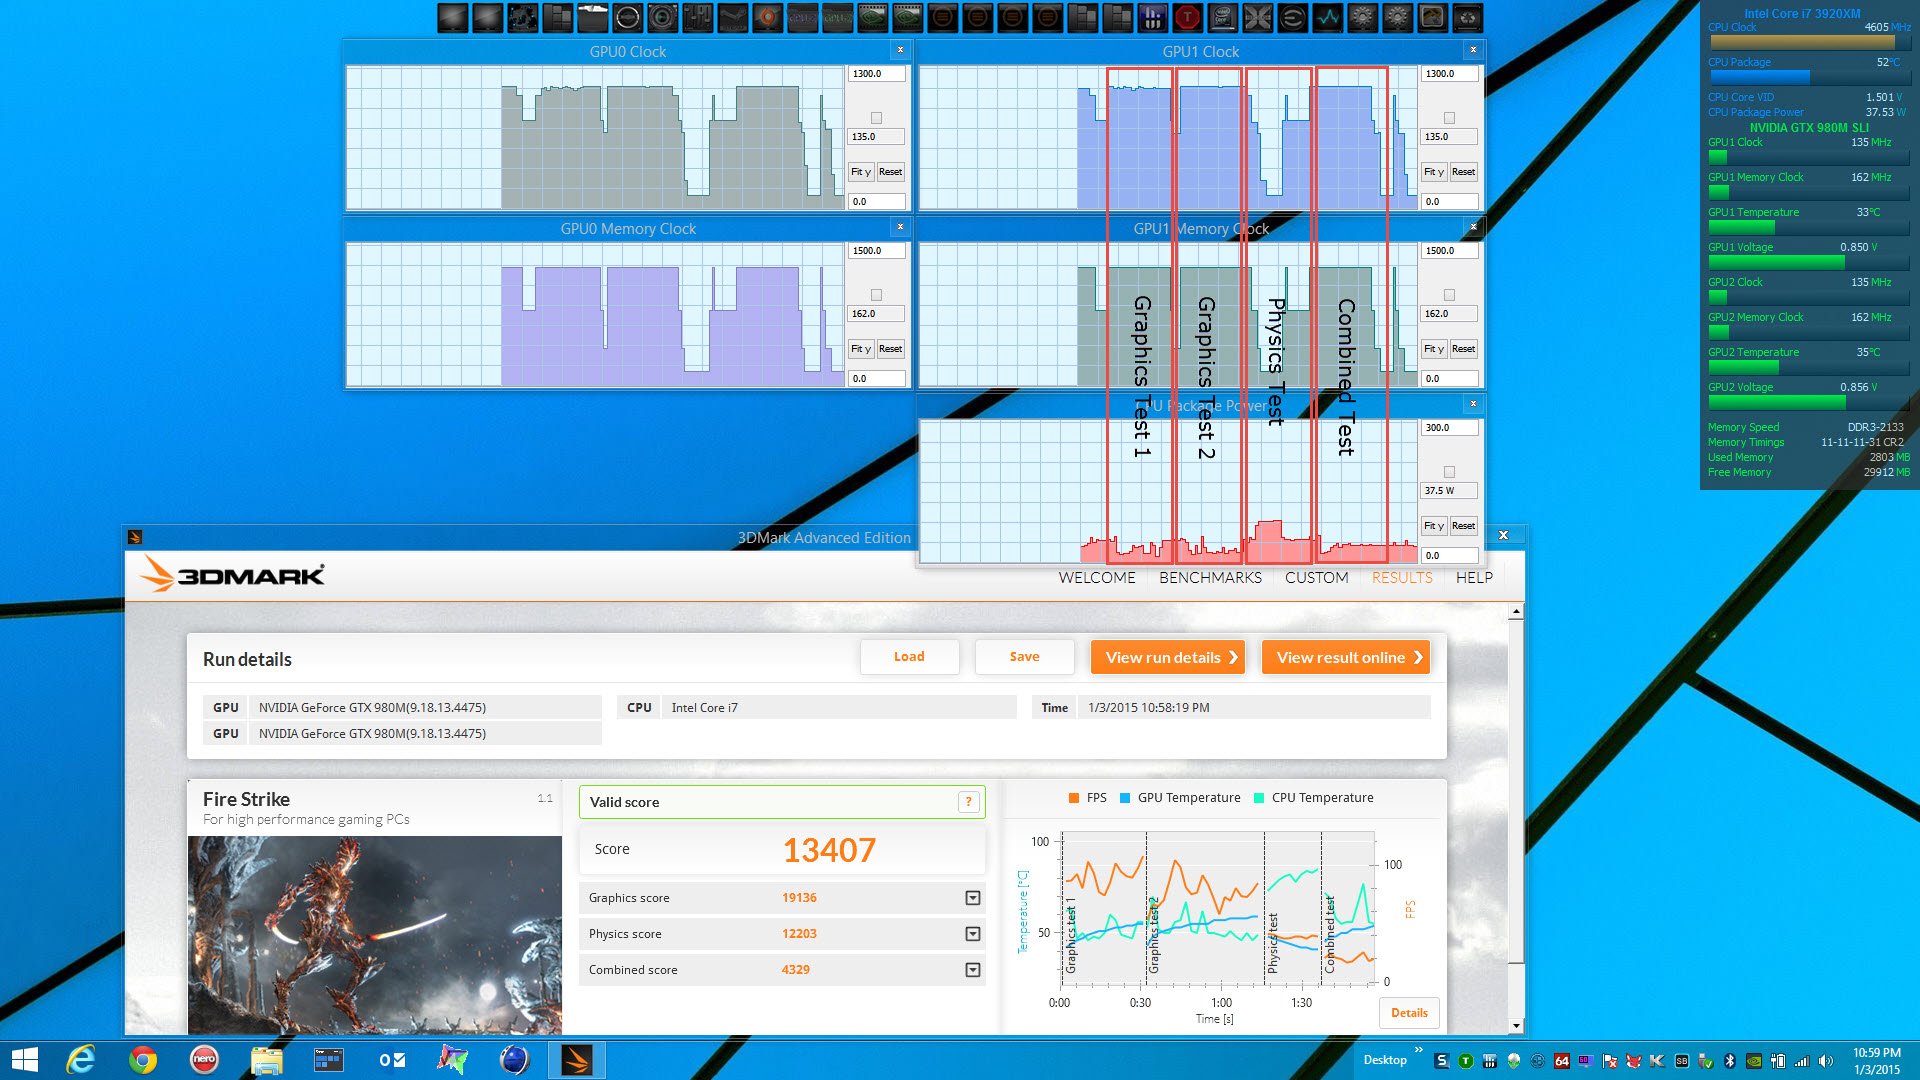Click the 3DMark scrollbar down arrow
The width and height of the screenshot is (1920, 1080).
(1516, 1026)
